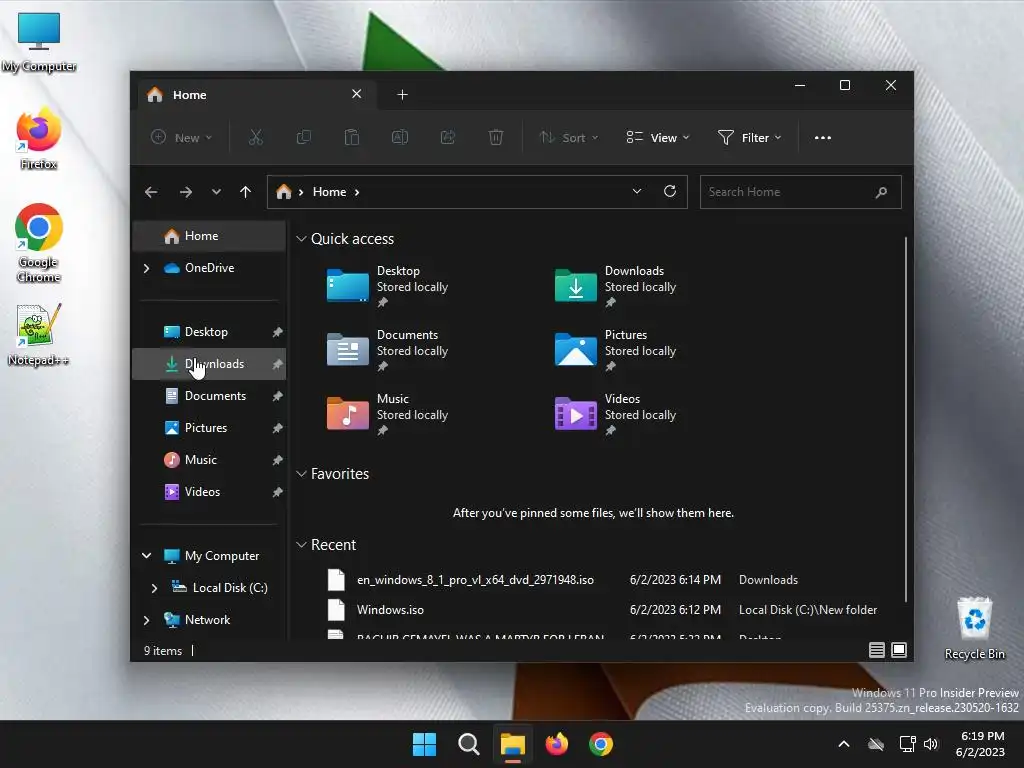This screenshot has width=1024, height=768.
Task: Select Windows.iso recent file
Action: [x=600, y=610]
